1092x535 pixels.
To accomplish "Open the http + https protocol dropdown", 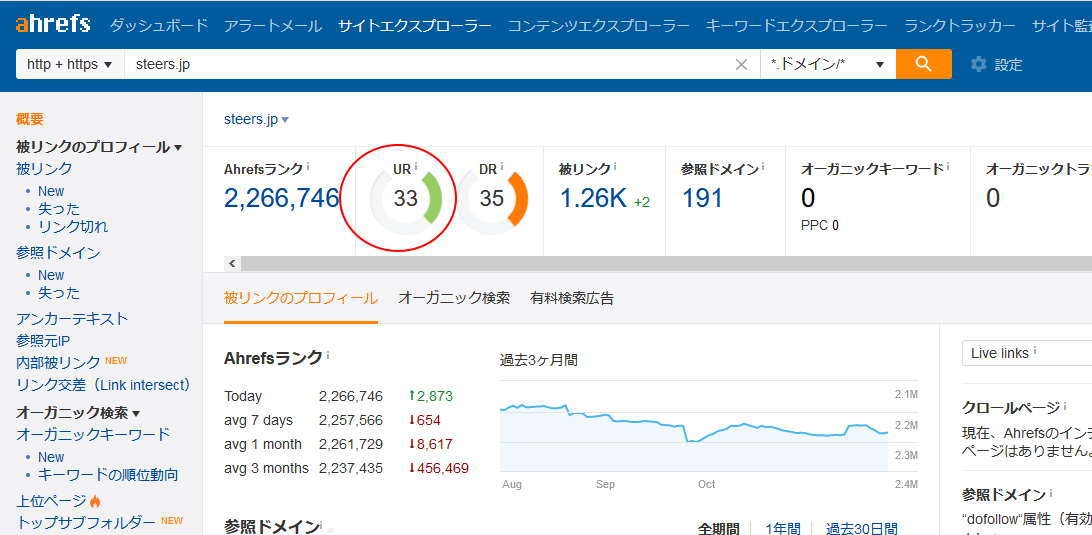I will pyautogui.click(x=69, y=64).
